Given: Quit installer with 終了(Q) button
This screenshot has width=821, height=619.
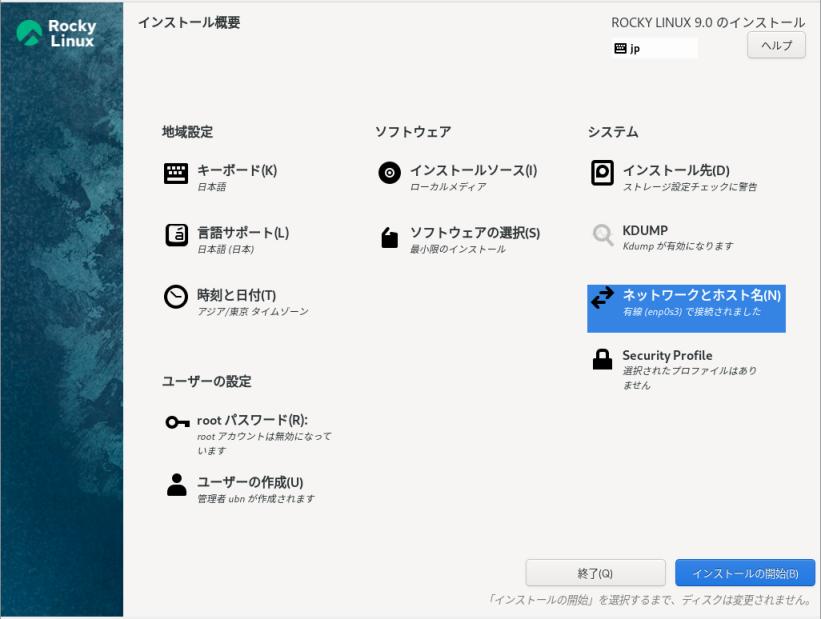Looking at the screenshot, I should pyautogui.click(x=595, y=573).
